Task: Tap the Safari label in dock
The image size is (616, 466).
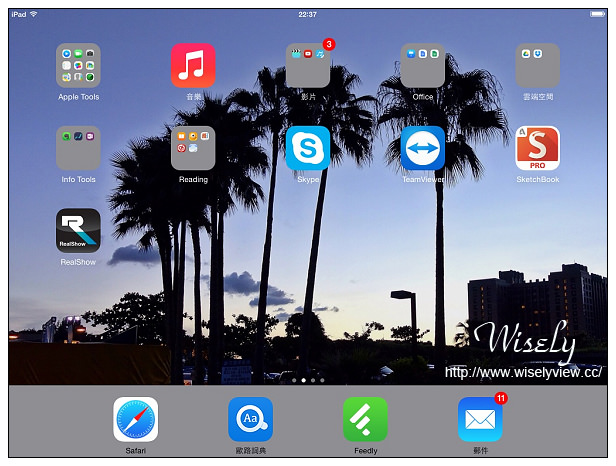Action: tap(136, 451)
